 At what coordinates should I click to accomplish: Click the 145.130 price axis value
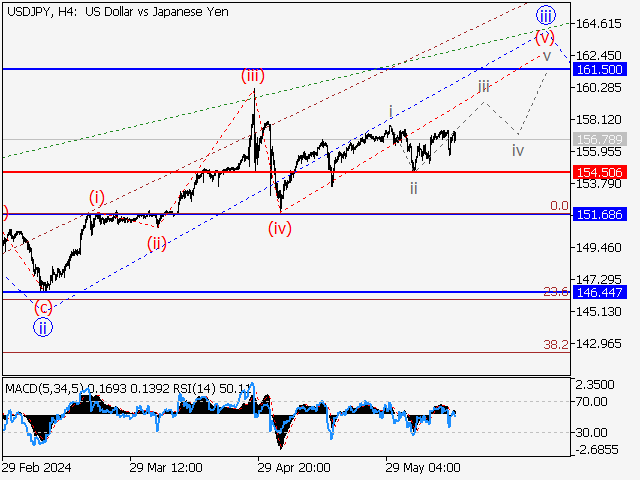coord(598,312)
